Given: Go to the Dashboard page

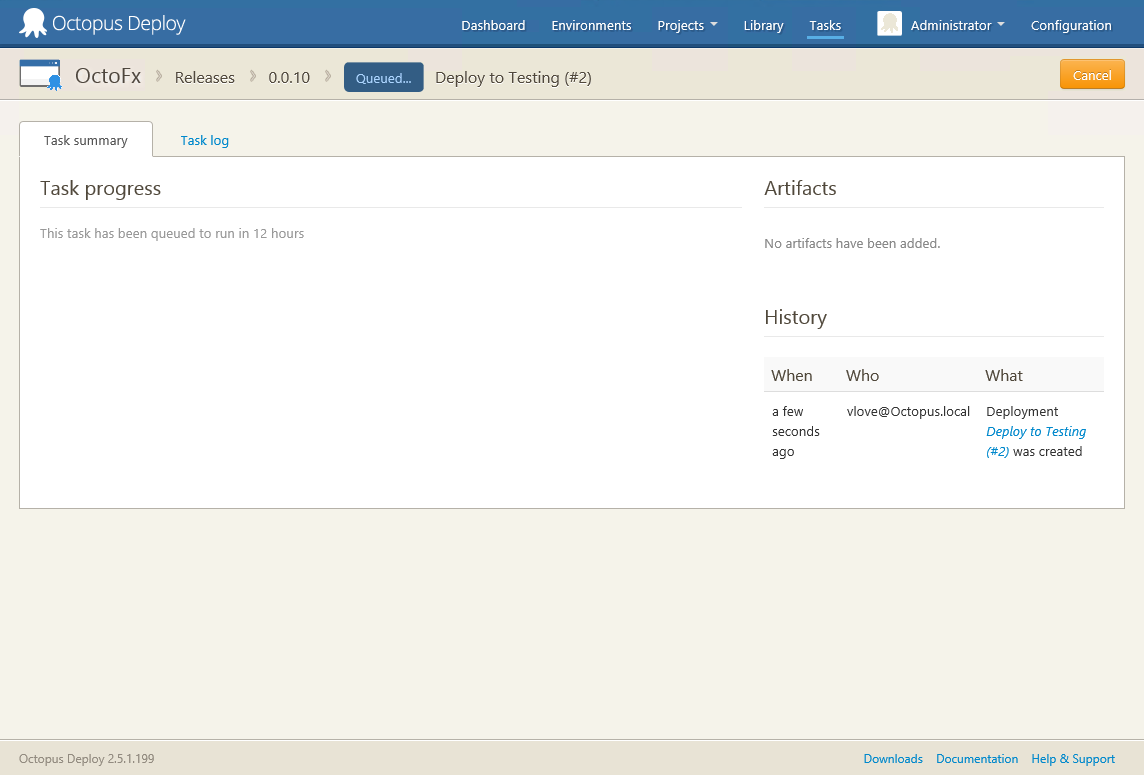Looking at the screenshot, I should [493, 26].
